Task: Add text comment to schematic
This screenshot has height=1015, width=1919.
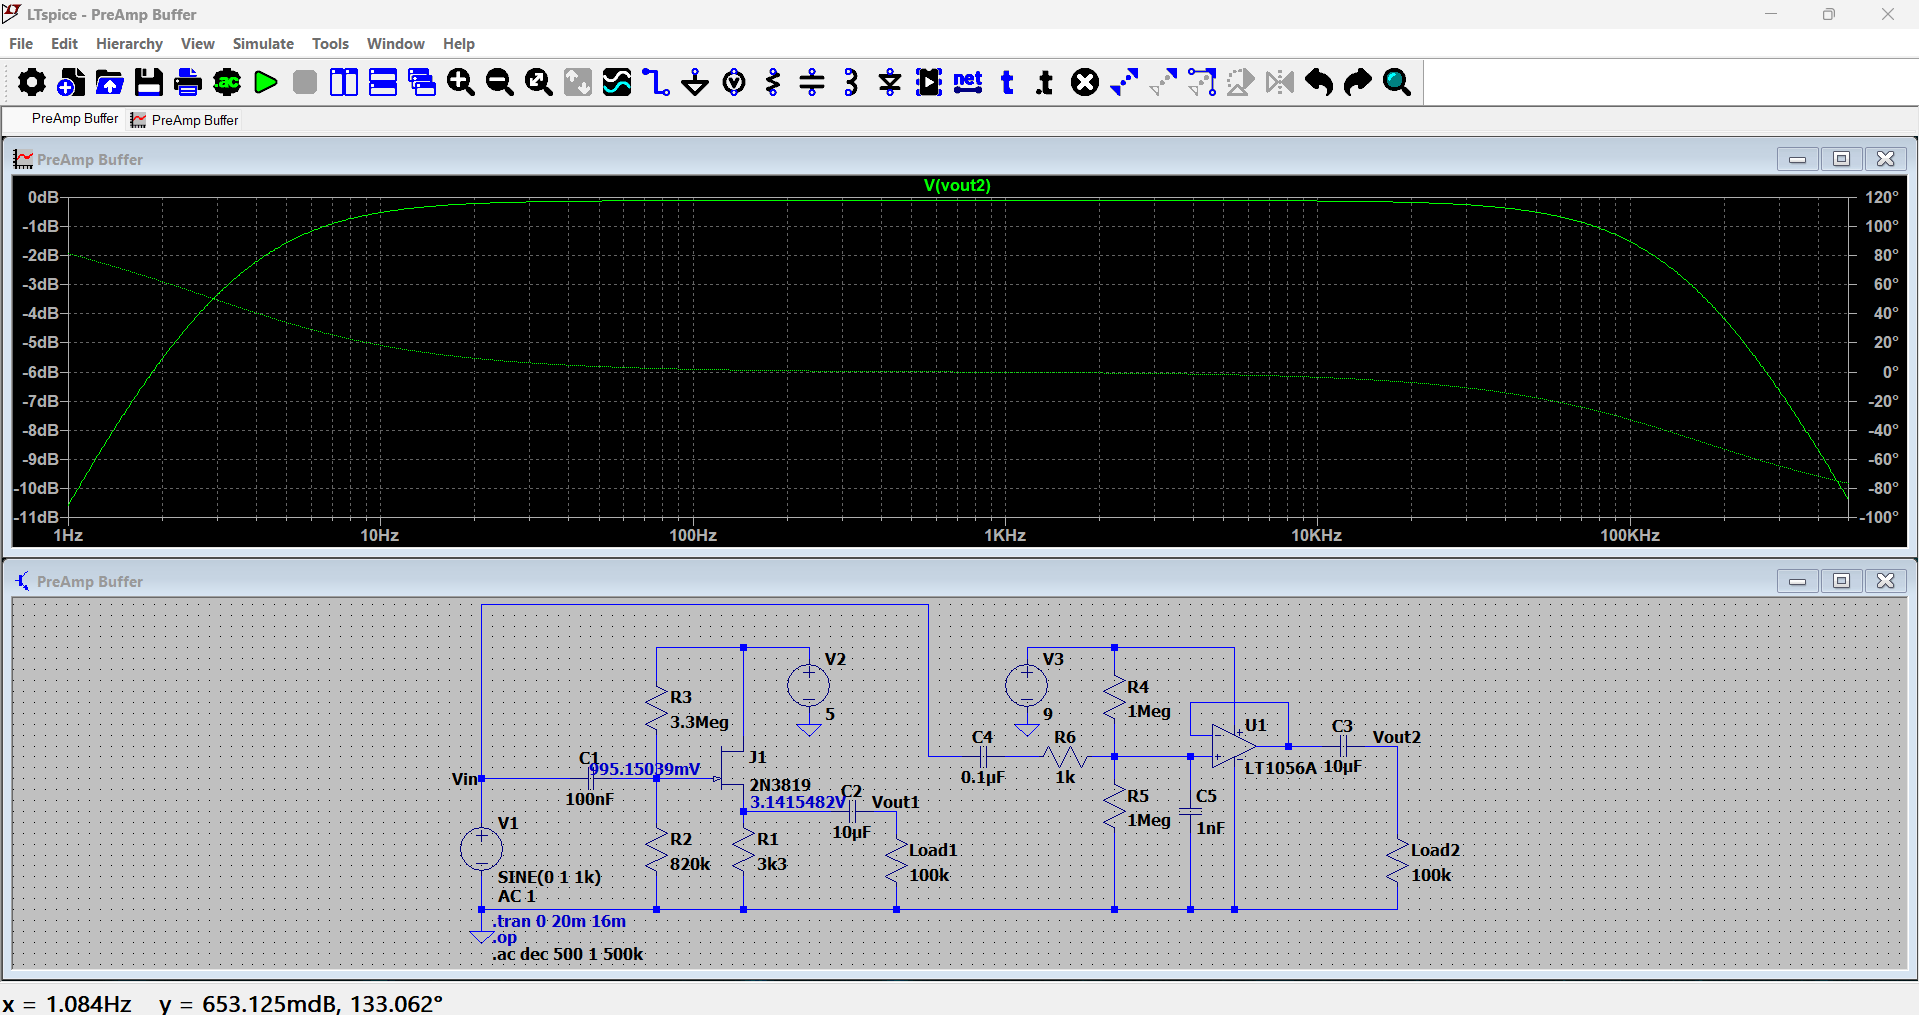Action: coord(1007,82)
